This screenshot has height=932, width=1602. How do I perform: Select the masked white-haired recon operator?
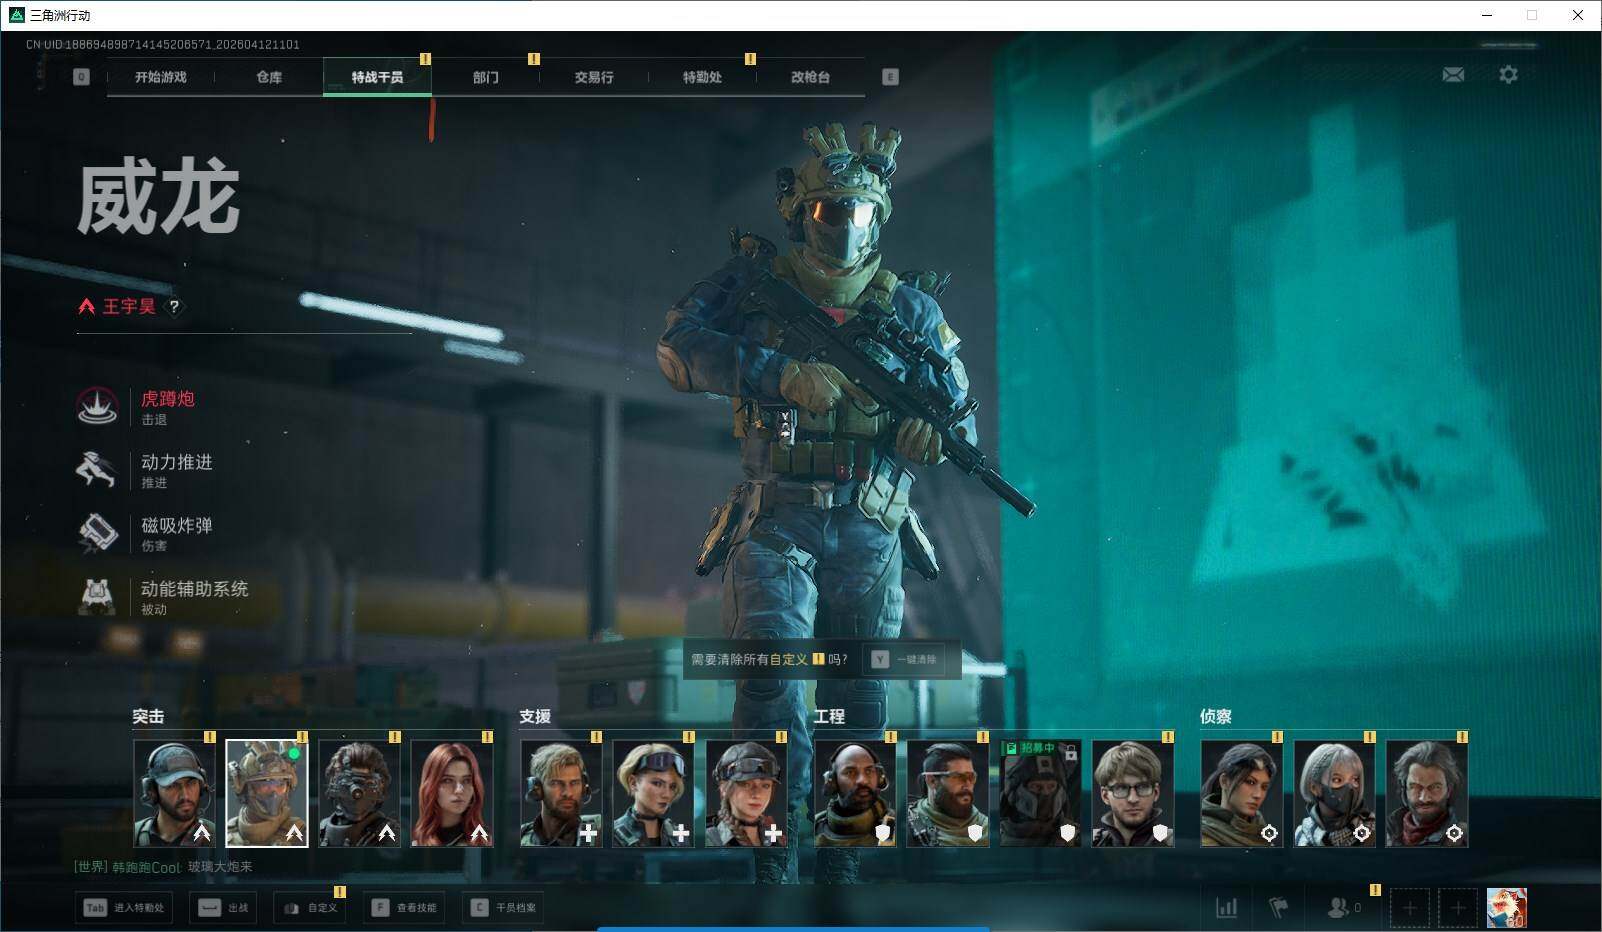point(1335,794)
